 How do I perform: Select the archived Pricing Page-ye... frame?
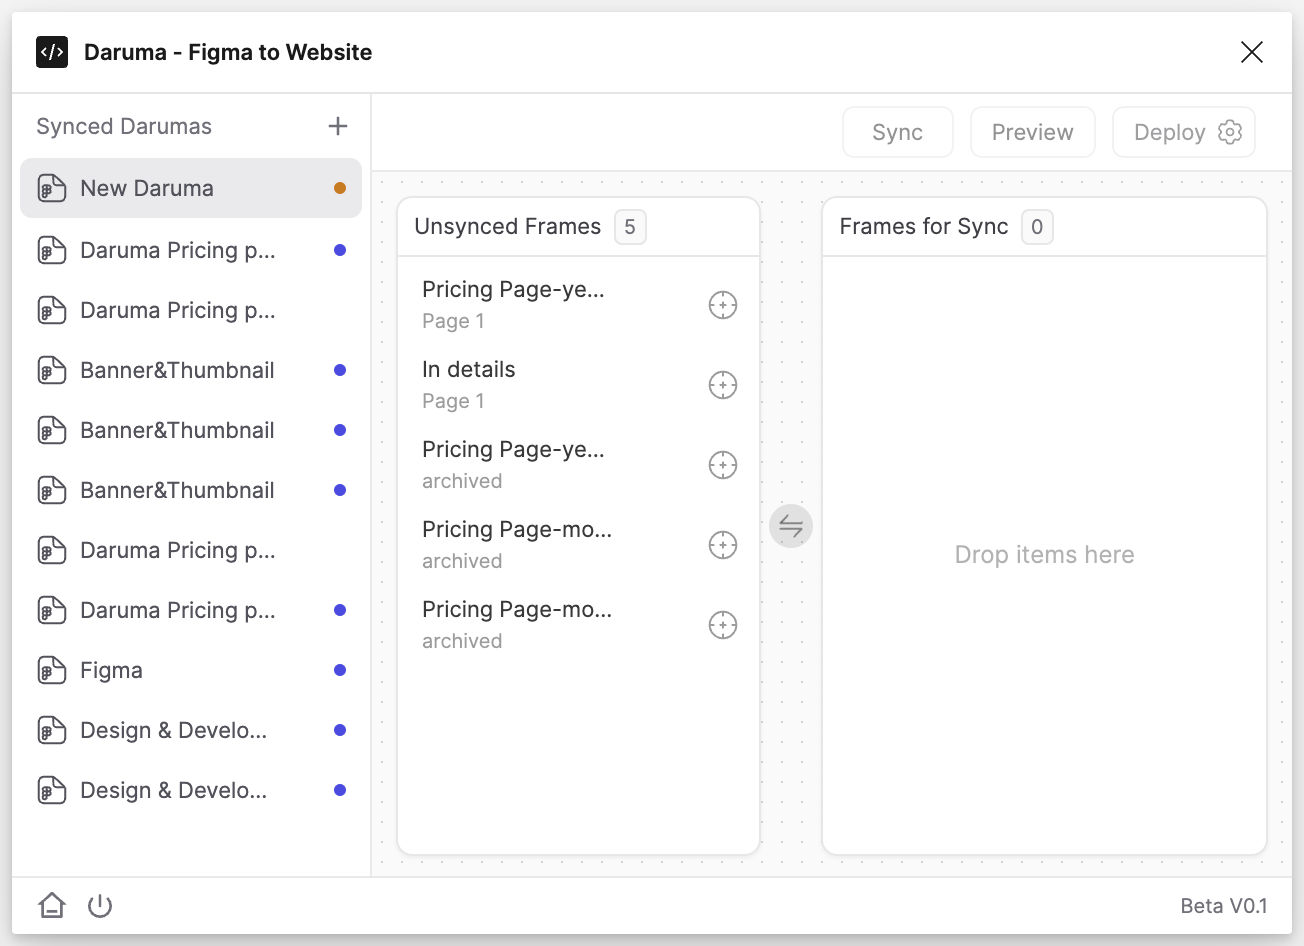click(579, 465)
